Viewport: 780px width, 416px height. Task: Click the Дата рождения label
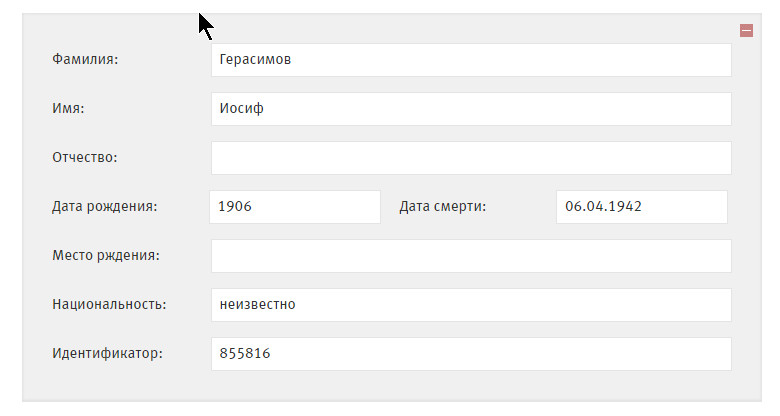tap(105, 207)
